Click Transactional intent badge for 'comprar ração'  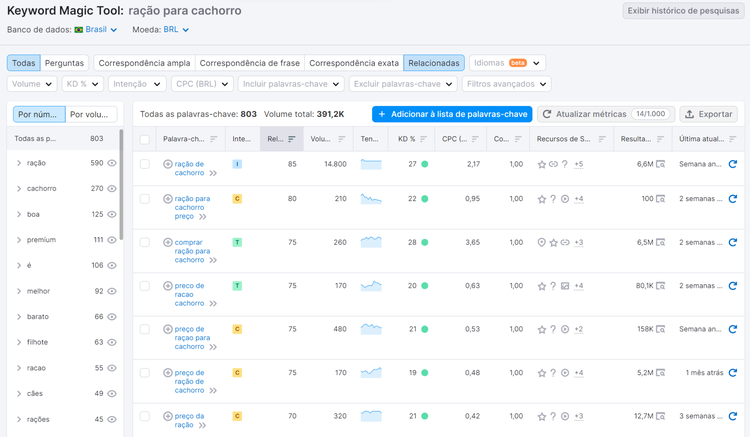point(237,242)
